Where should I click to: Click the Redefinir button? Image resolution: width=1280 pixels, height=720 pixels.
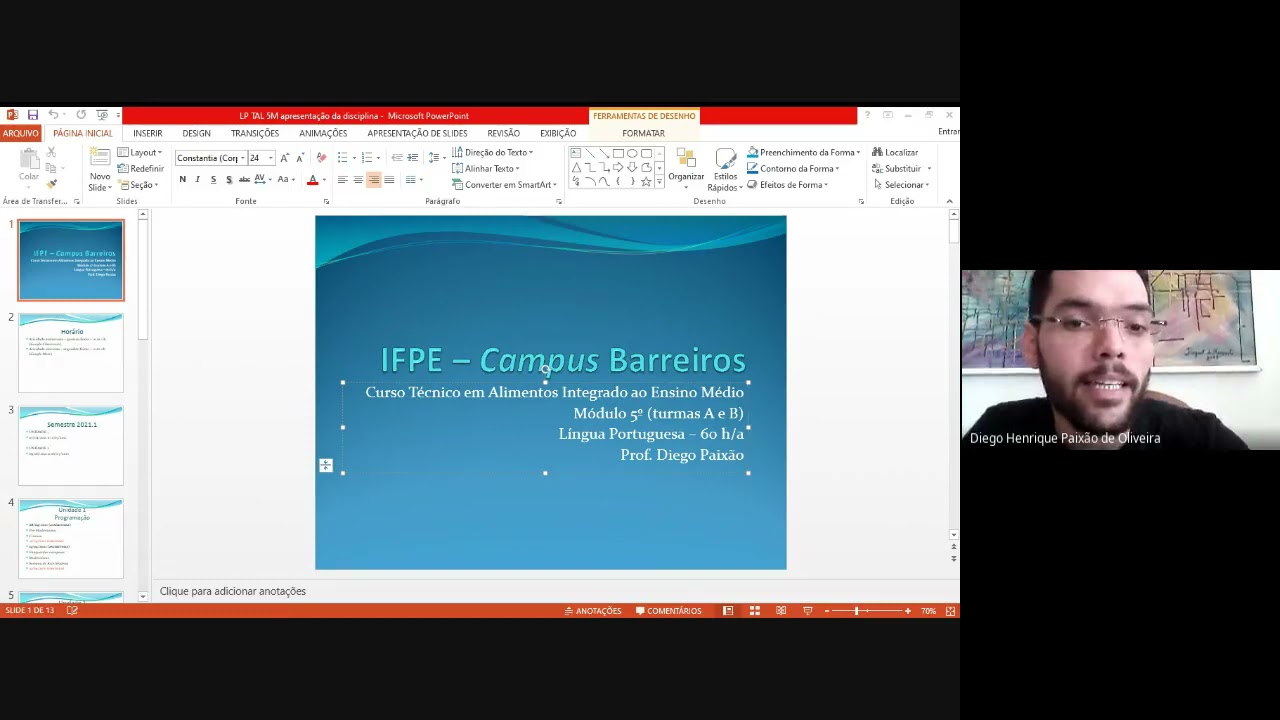pyautogui.click(x=141, y=169)
